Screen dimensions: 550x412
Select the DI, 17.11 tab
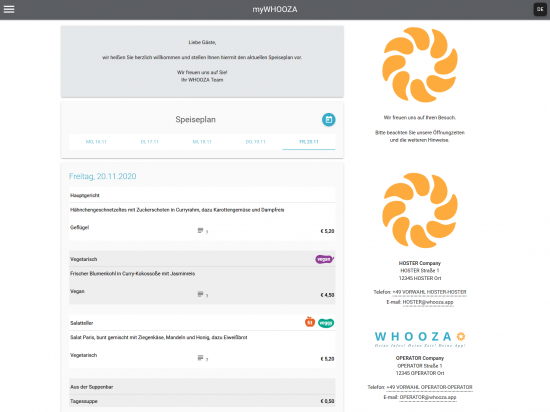(x=149, y=142)
